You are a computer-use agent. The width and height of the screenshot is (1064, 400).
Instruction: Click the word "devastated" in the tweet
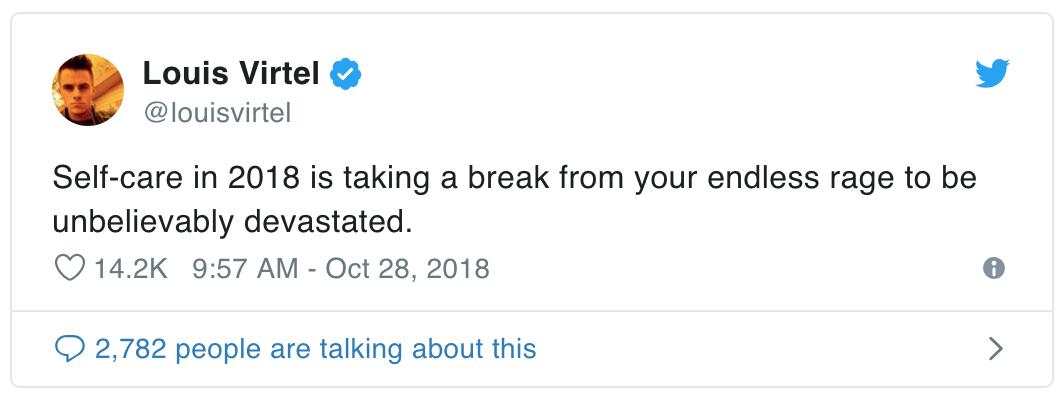click(327, 222)
